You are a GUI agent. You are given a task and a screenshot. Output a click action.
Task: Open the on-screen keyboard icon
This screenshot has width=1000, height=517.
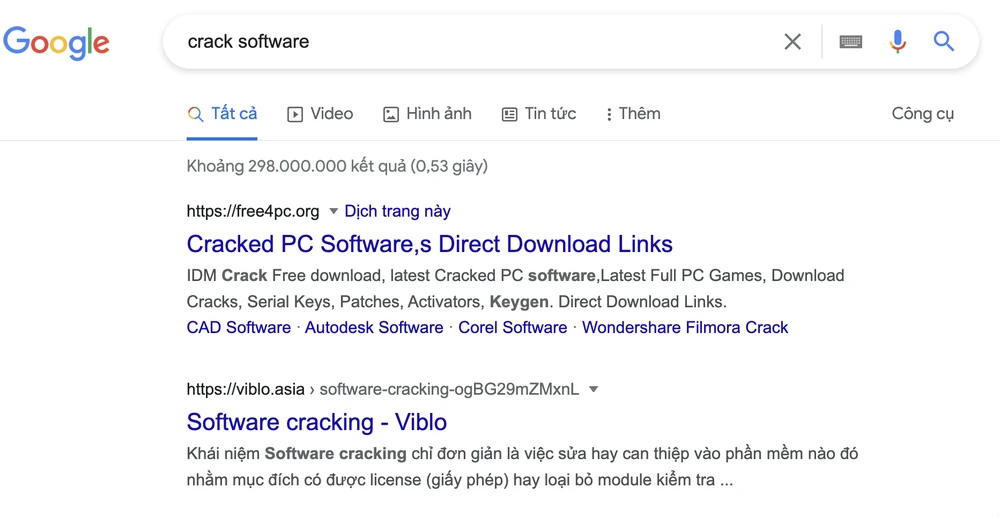coord(851,42)
